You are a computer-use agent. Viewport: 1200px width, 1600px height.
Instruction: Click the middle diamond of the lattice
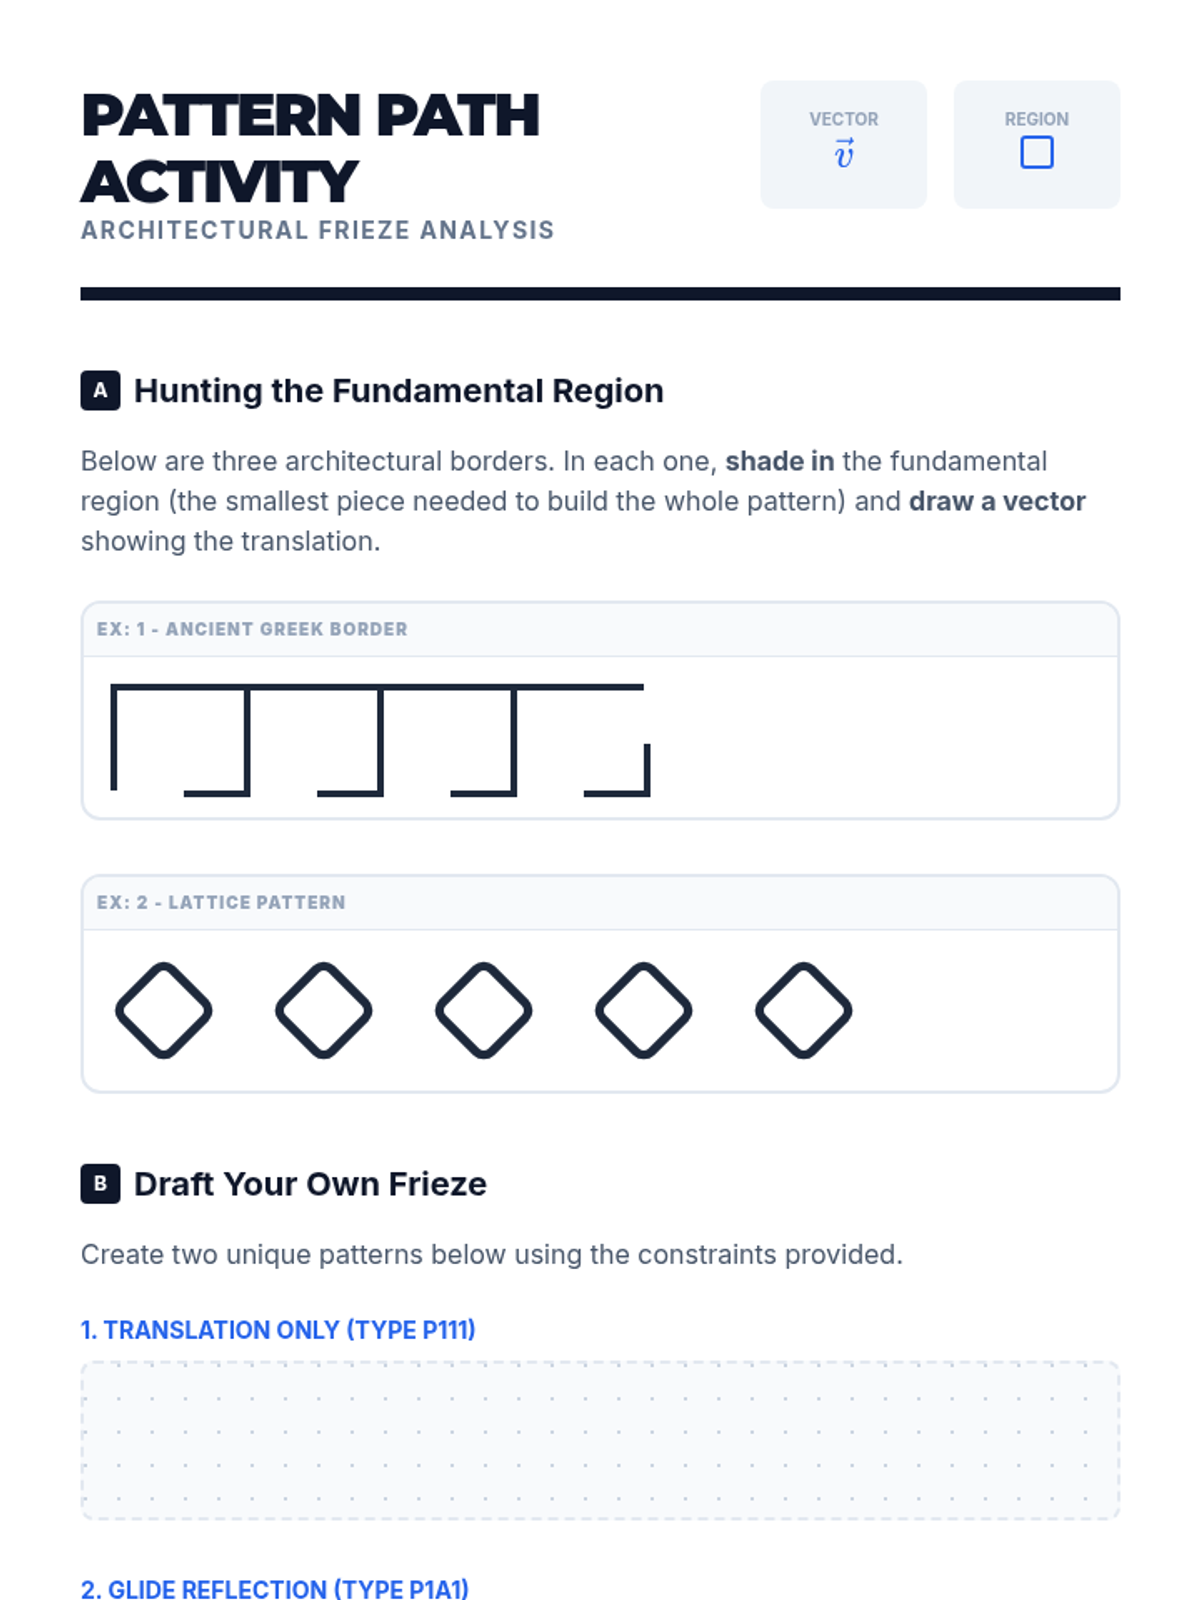(x=484, y=1010)
